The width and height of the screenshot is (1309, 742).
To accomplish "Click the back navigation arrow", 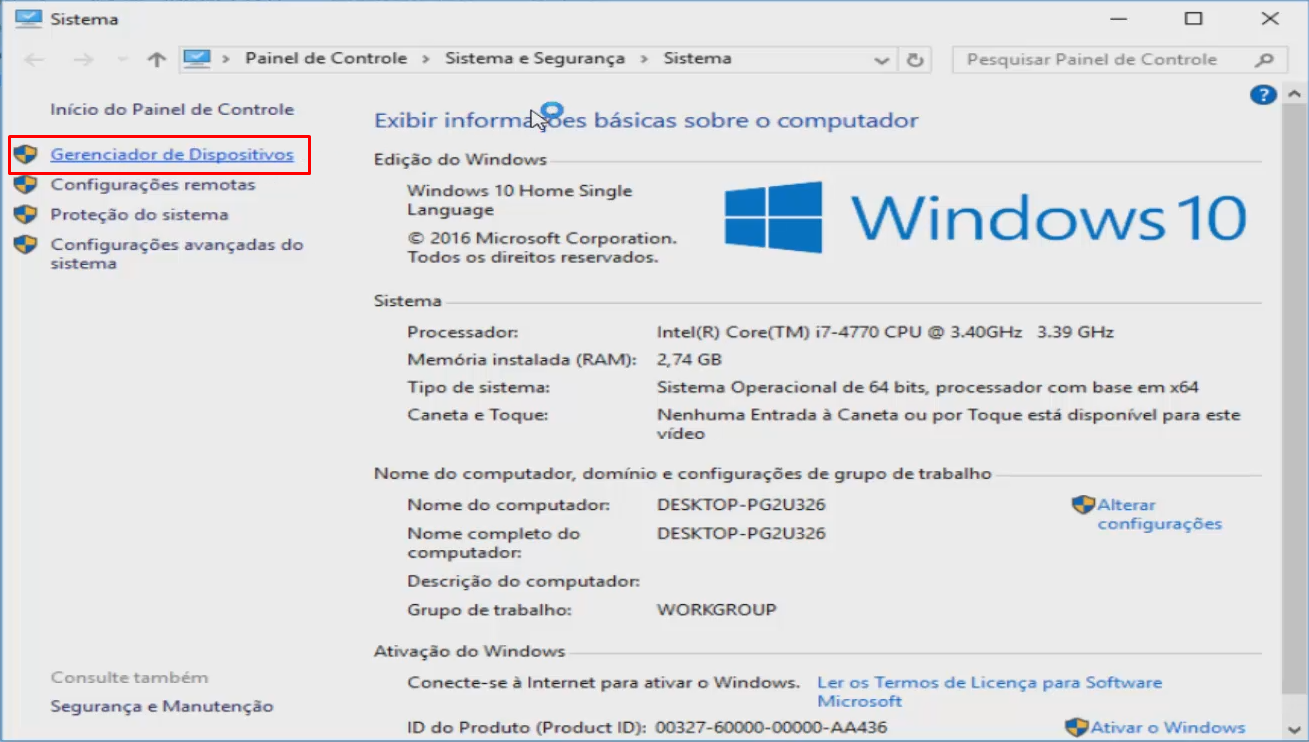I will (34, 60).
